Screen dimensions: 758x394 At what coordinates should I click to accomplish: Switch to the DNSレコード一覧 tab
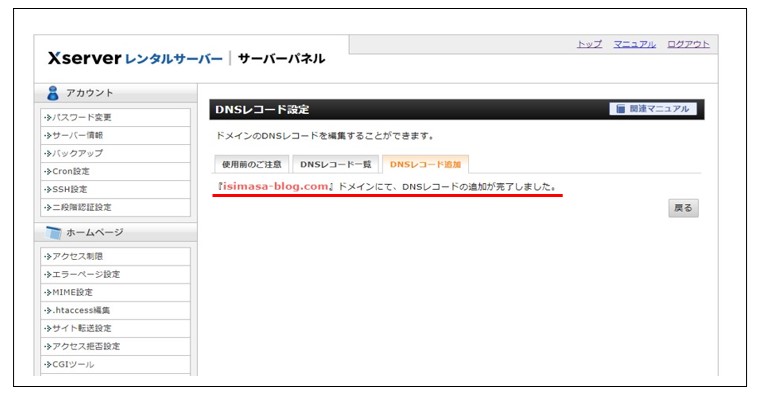click(x=335, y=164)
